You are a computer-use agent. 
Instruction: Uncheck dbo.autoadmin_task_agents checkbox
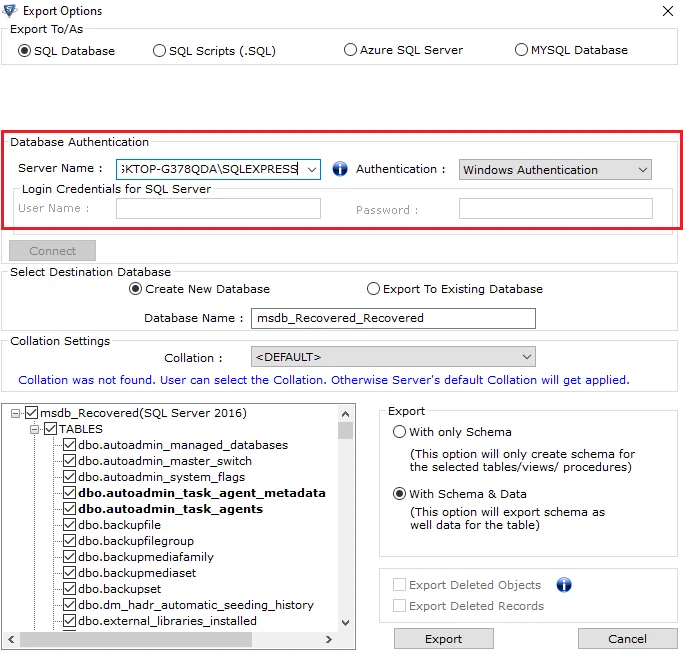click(x=69, y=508)
